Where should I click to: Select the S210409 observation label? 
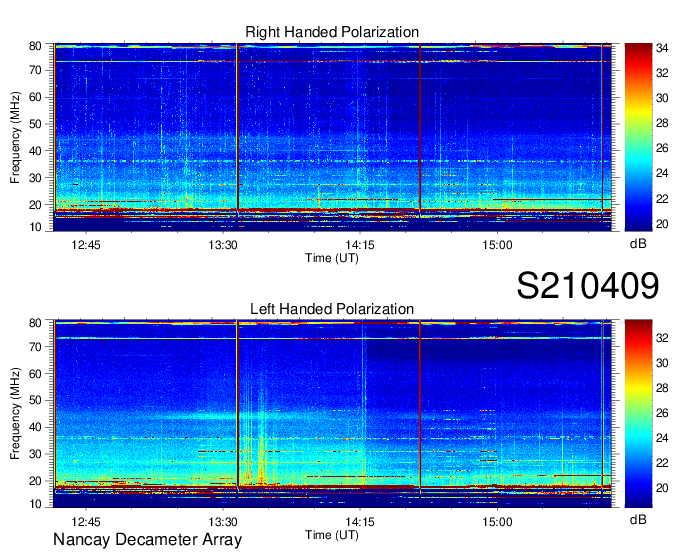coord(588,285)
